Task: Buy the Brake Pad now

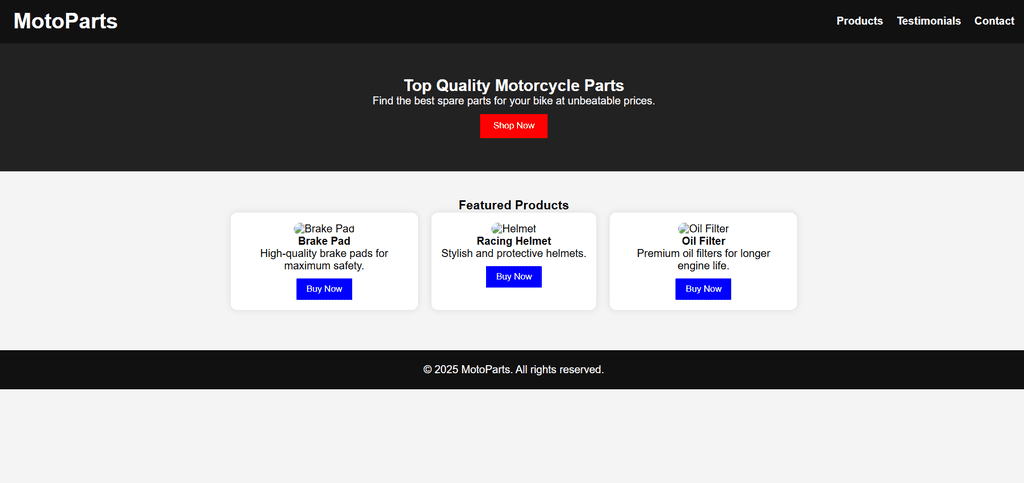Action: click(324, 289)
